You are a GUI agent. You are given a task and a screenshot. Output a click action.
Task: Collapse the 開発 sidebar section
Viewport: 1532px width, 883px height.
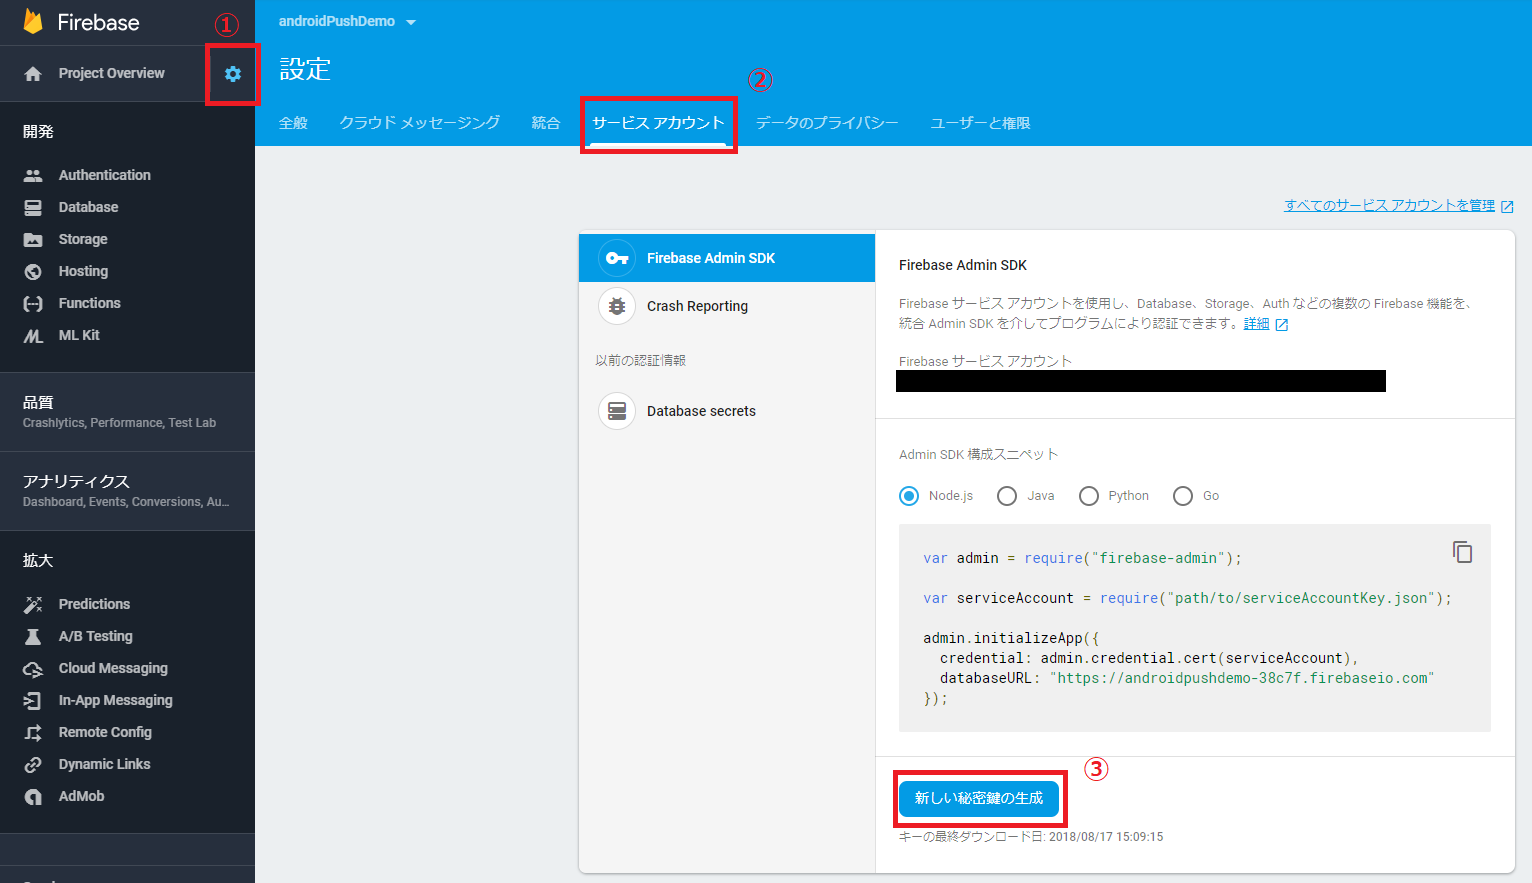point(38,131)
